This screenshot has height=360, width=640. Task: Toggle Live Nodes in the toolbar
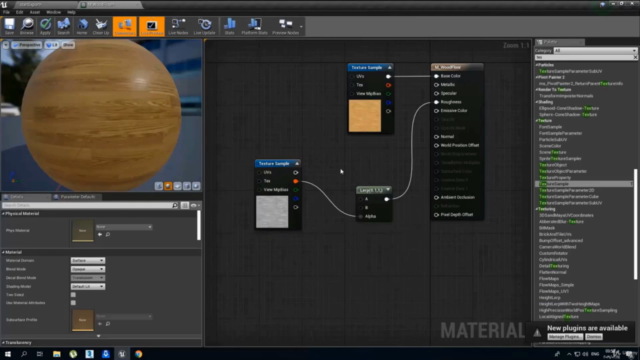point(178,27)
